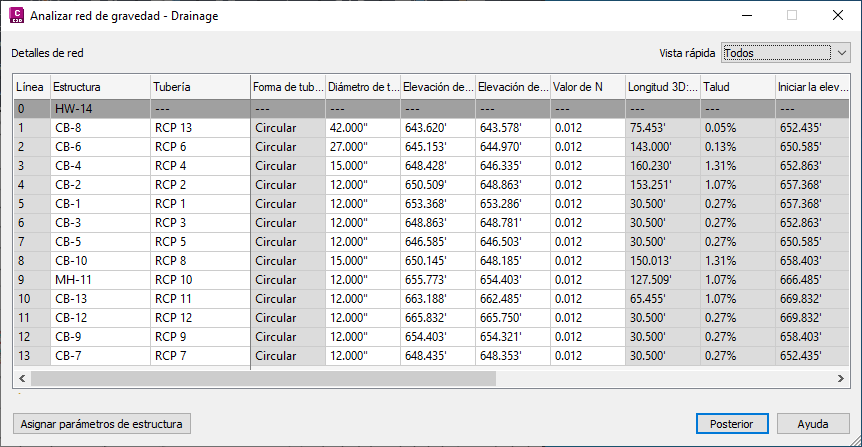
Task: Click the Iniciar la elev... column header
Action: pyautogui.click(x=813, y=87)
